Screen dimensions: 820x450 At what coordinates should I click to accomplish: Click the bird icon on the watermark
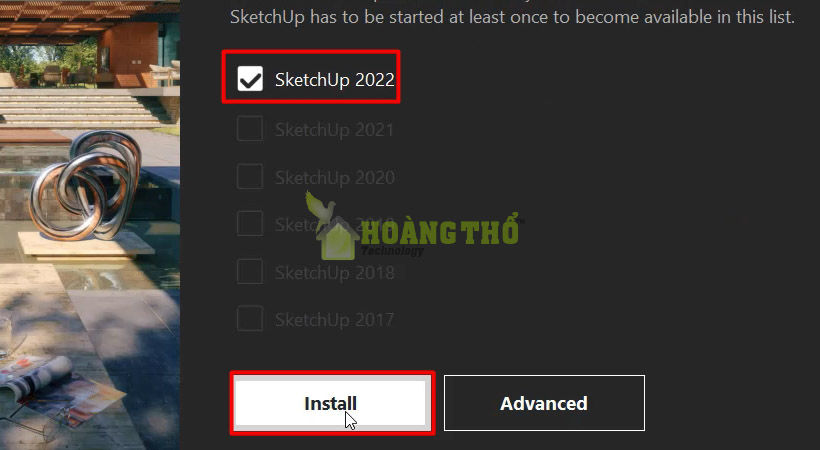[321, 208]
